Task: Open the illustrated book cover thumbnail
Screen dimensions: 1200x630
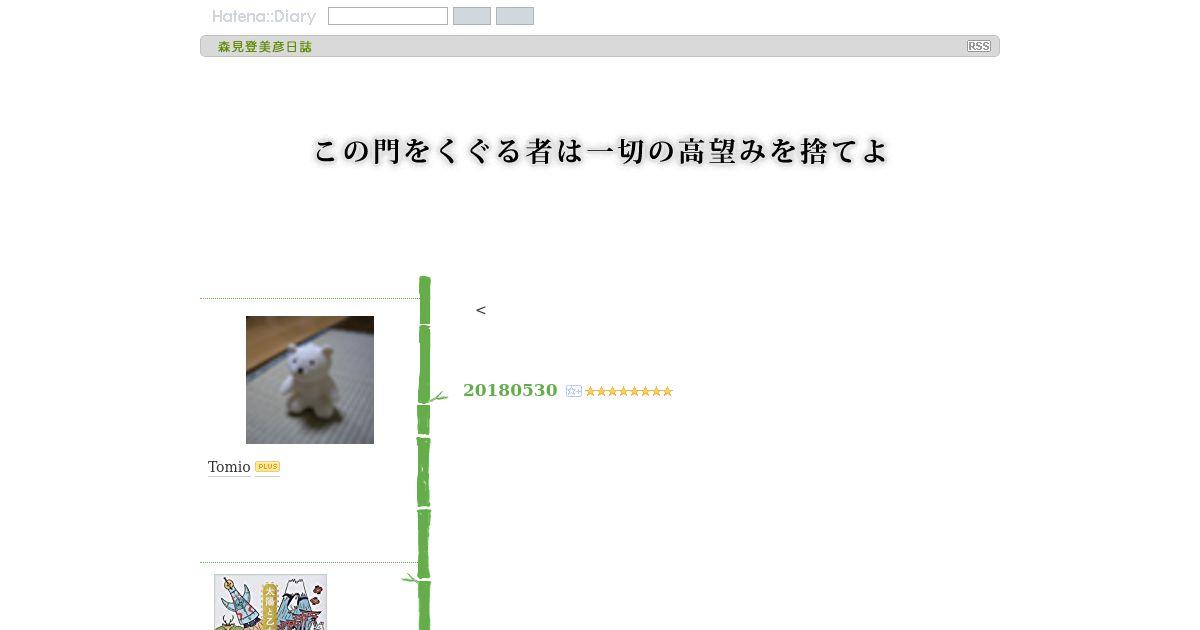Action: pos(270,602)
